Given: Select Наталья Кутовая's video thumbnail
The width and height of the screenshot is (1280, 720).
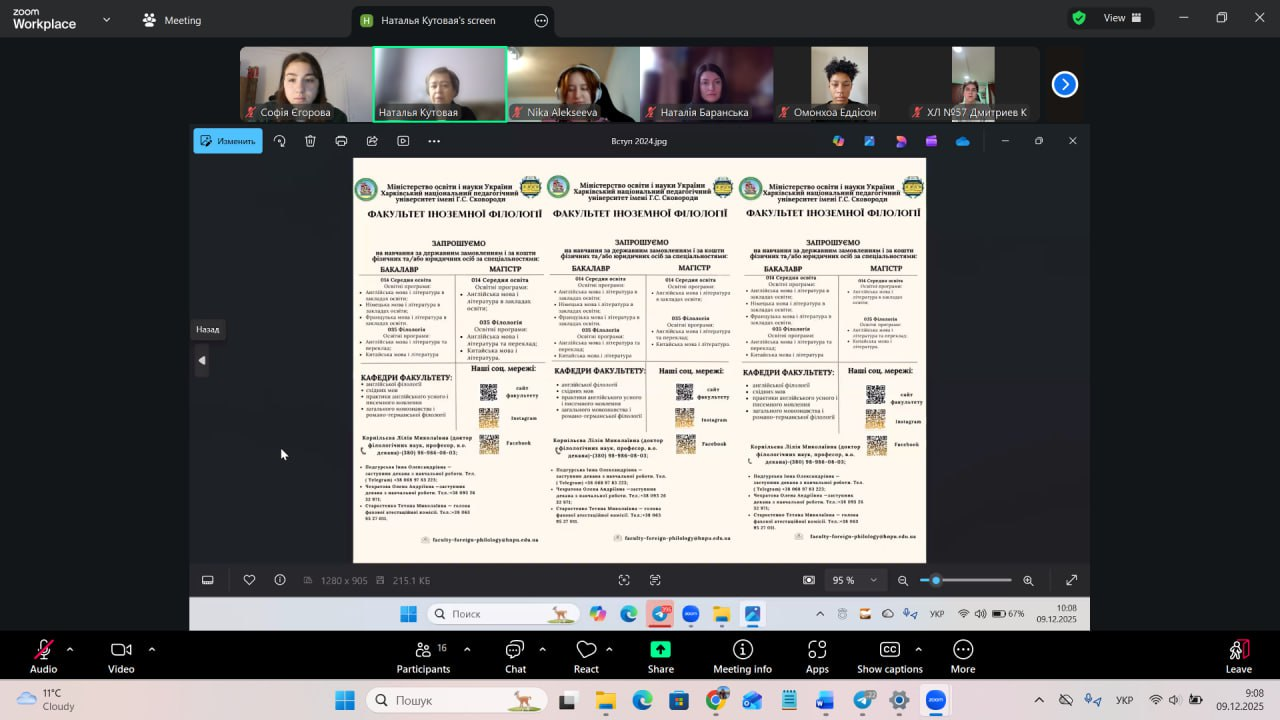Looking at the screenshot, I should [x=439, y=85].
